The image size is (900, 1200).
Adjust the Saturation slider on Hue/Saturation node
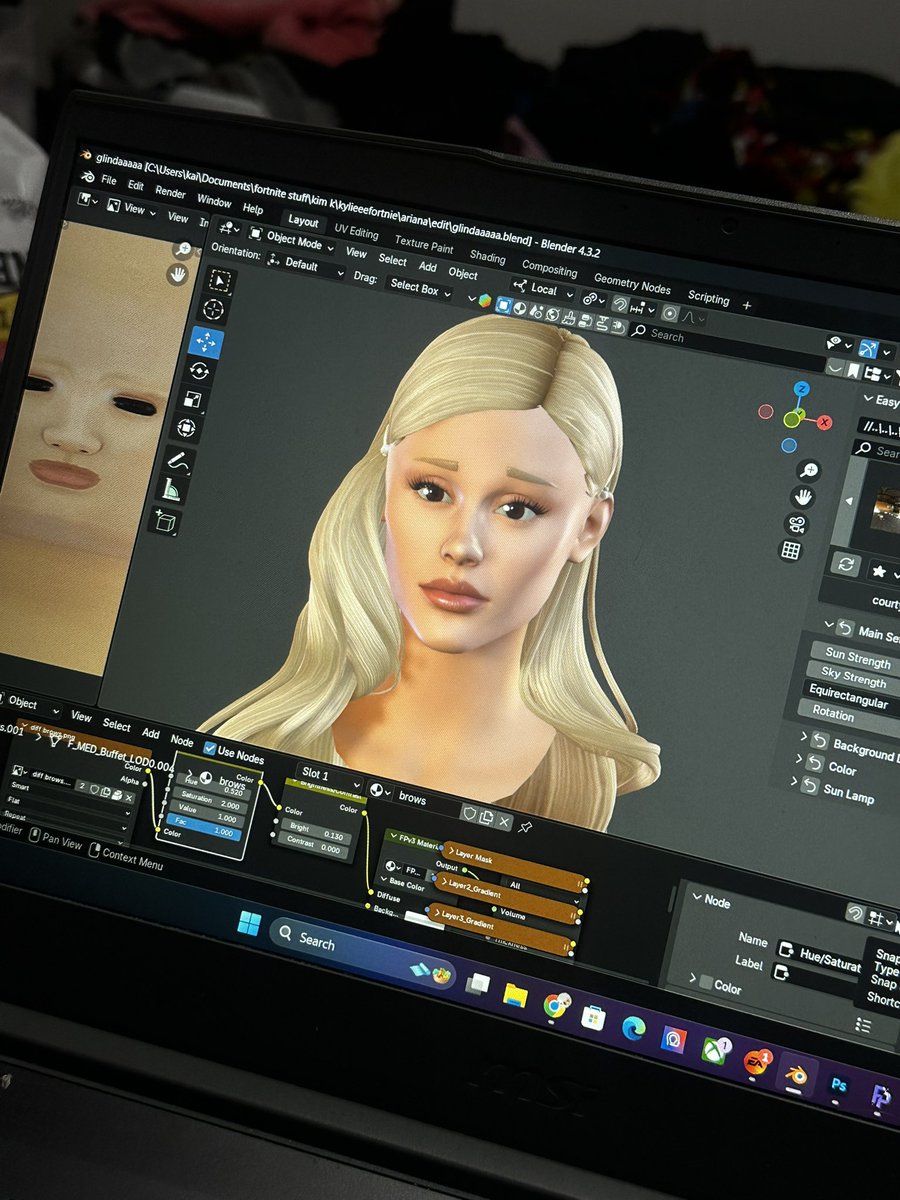209,800
